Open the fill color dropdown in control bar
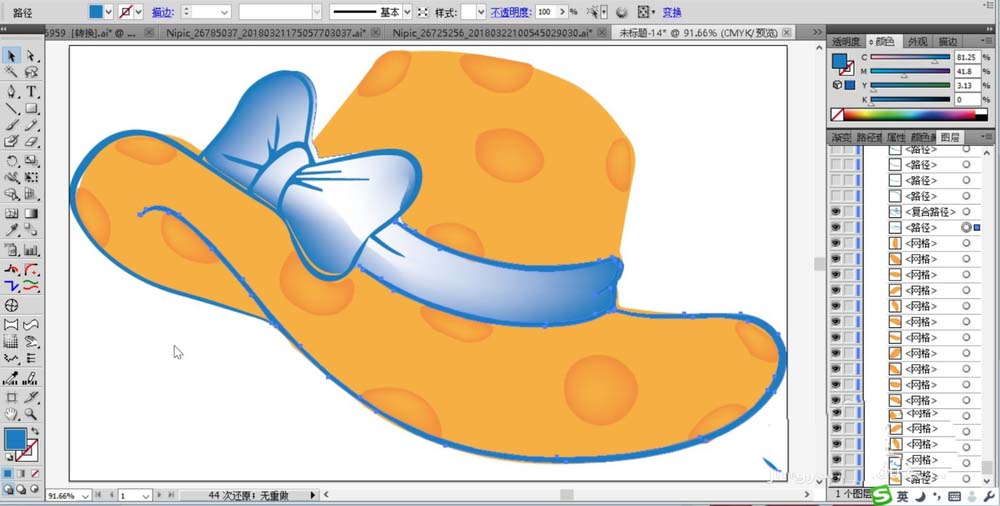This screenshot has height=506, width=1000. coord(108,11)
